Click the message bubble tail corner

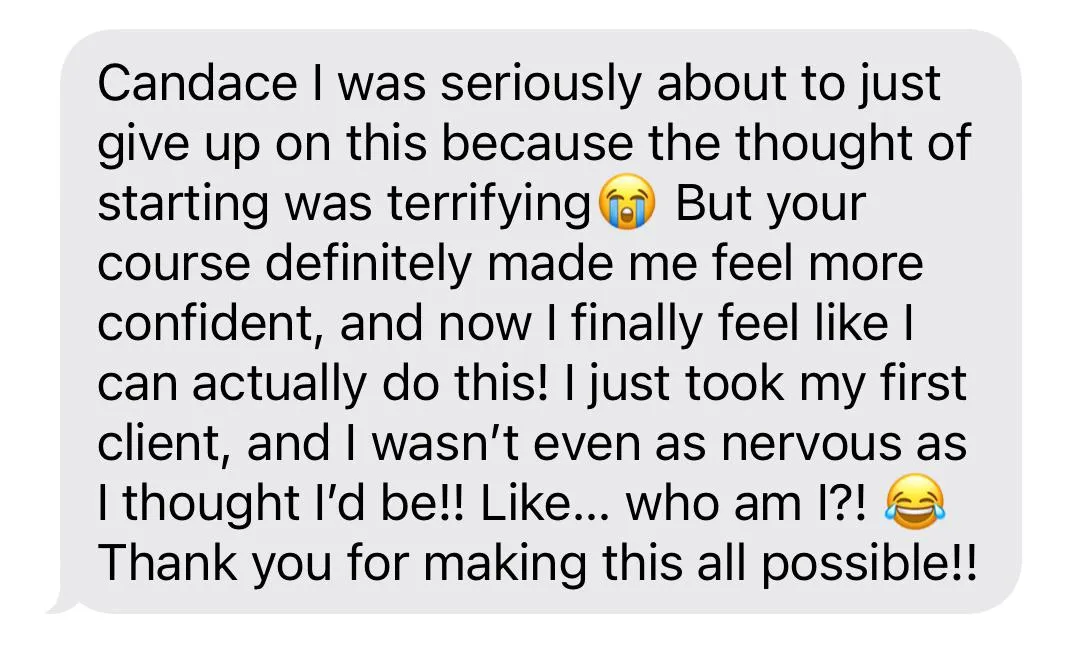tap(62, 605)
